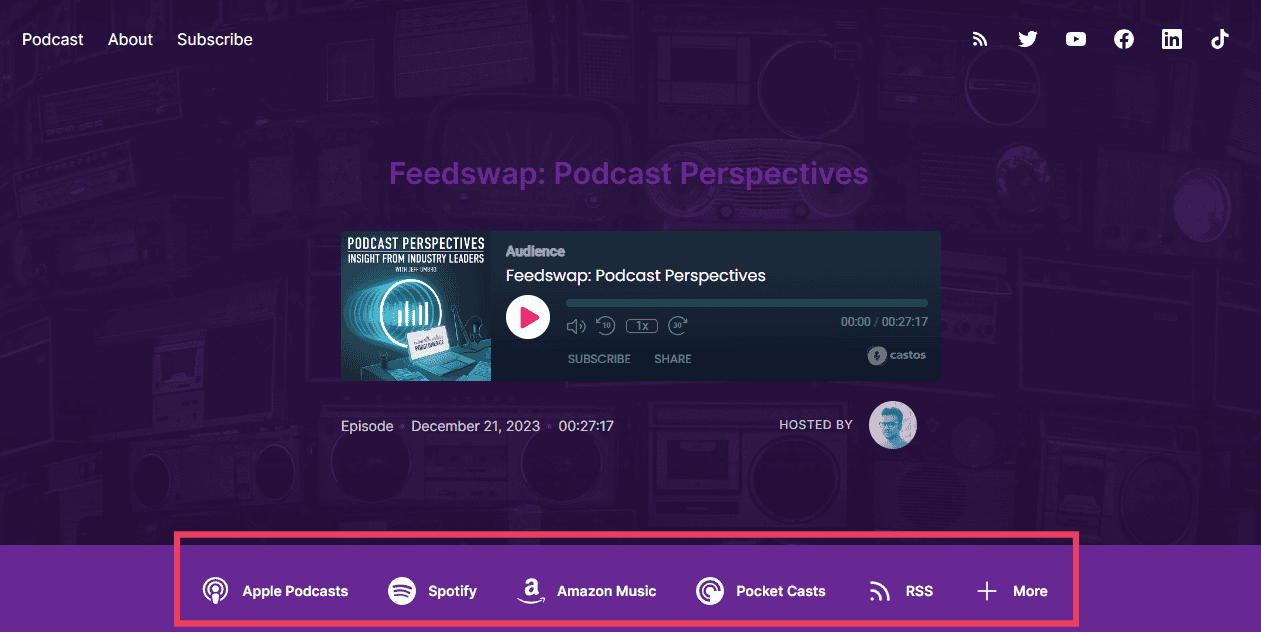Visit the Facebook page icon
The width and height of the screenshot is (1261, 632).
pyautogui.click(x=1124, y=40)
